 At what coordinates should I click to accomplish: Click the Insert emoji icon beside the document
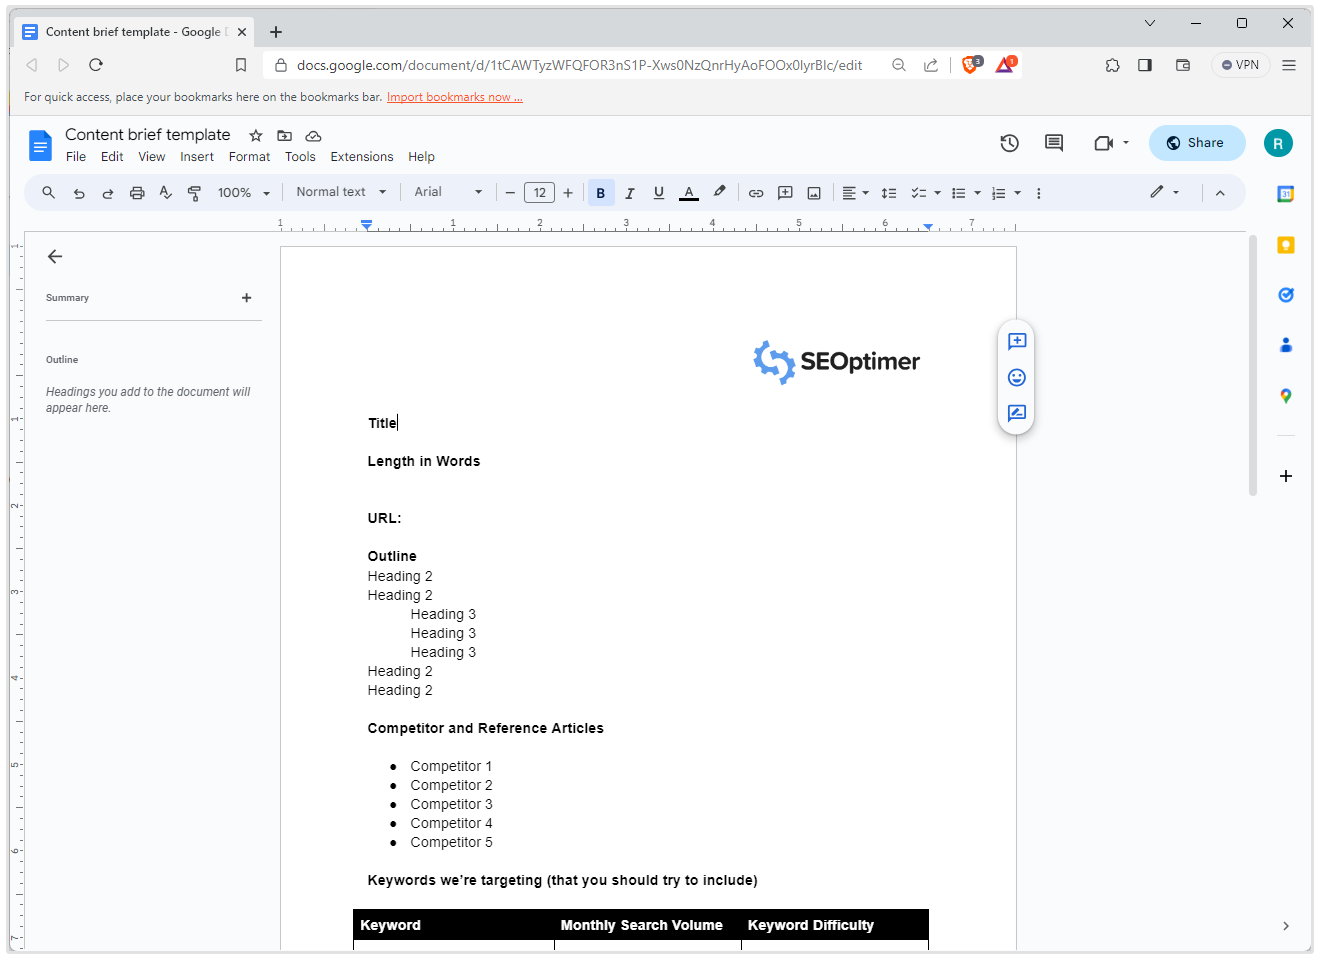pos(1016,377)
